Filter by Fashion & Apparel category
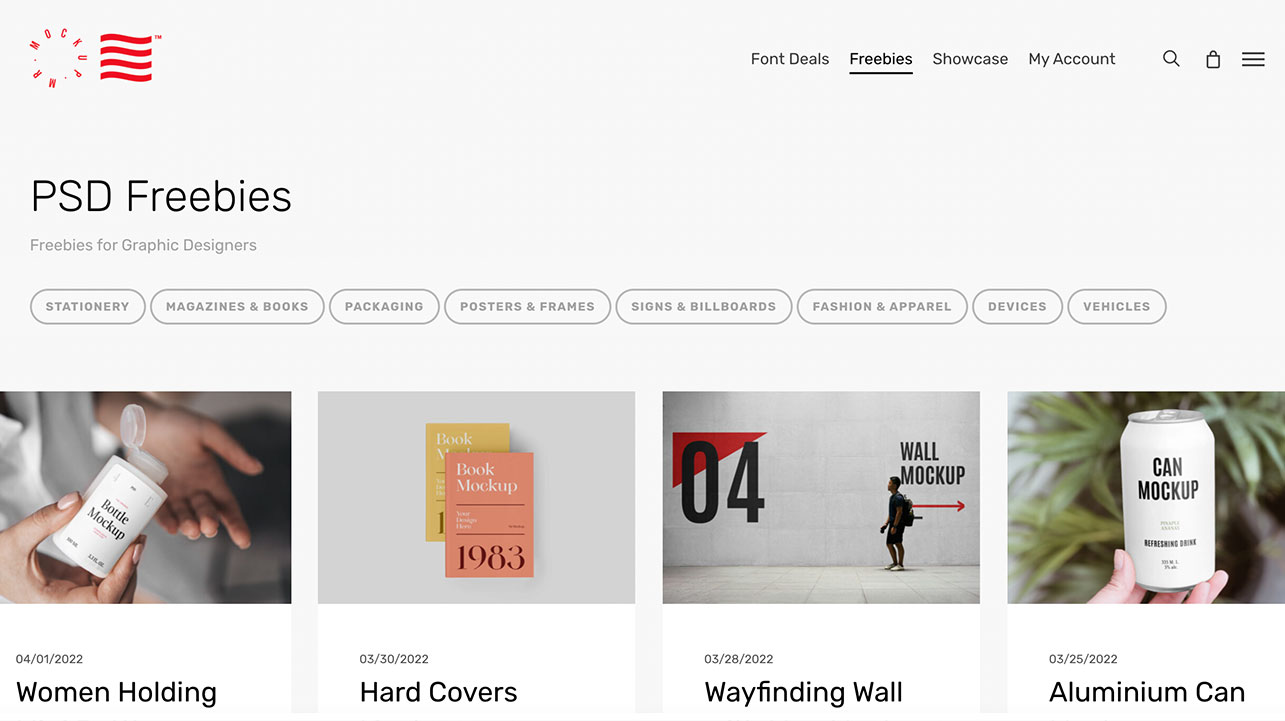This screenshot has width=1285, height=721. [x=882, y=307]
